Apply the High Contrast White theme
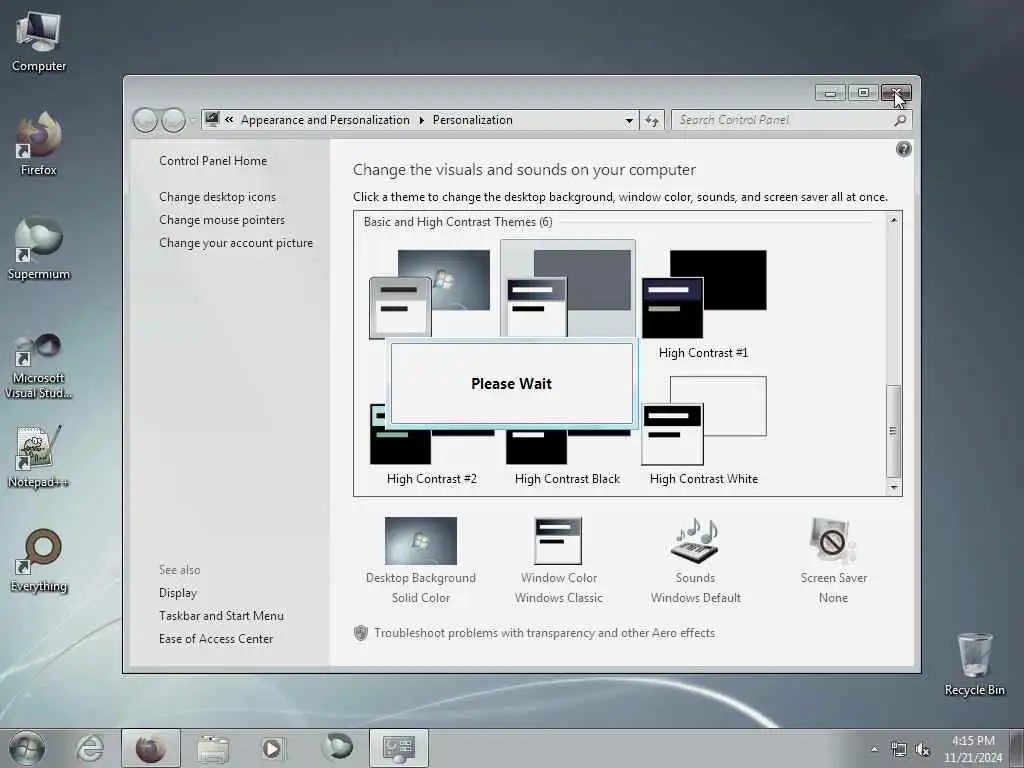This screenshot has width=1024, height=768. 704,431
